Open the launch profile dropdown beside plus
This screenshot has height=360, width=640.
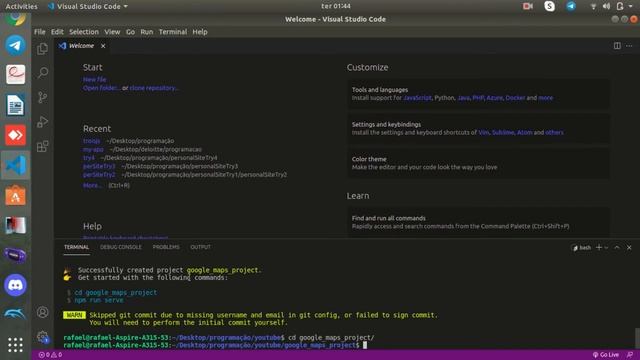coord(606,247)
